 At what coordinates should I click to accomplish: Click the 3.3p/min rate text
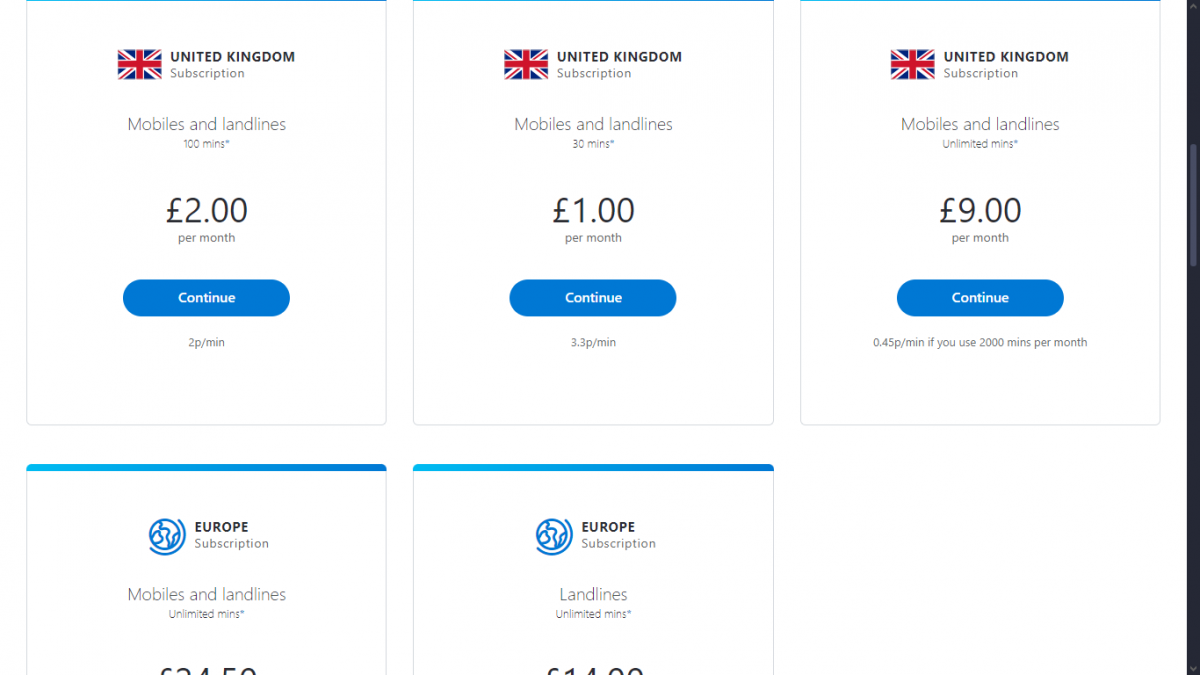pos(593,342)
